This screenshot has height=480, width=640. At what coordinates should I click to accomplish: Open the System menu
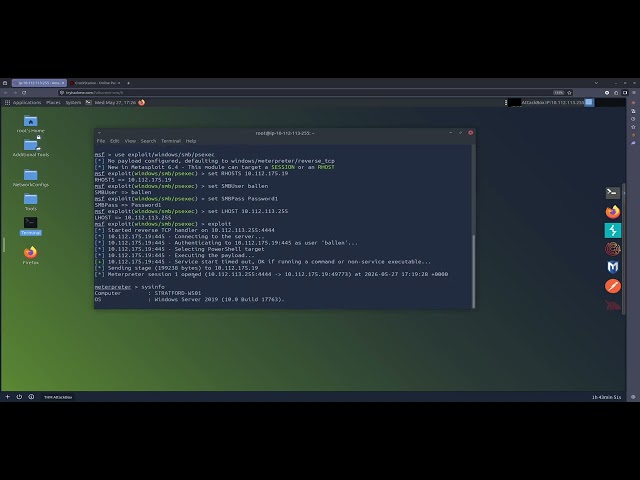[x=73, y=102]
